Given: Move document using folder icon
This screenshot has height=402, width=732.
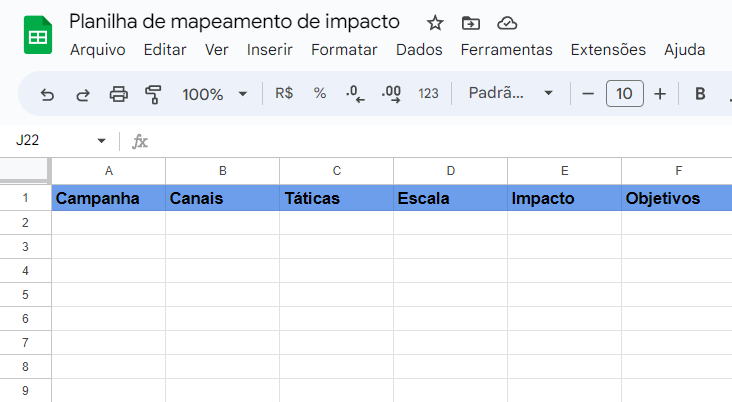Looking at the screenshot, I should pos(471,22).
